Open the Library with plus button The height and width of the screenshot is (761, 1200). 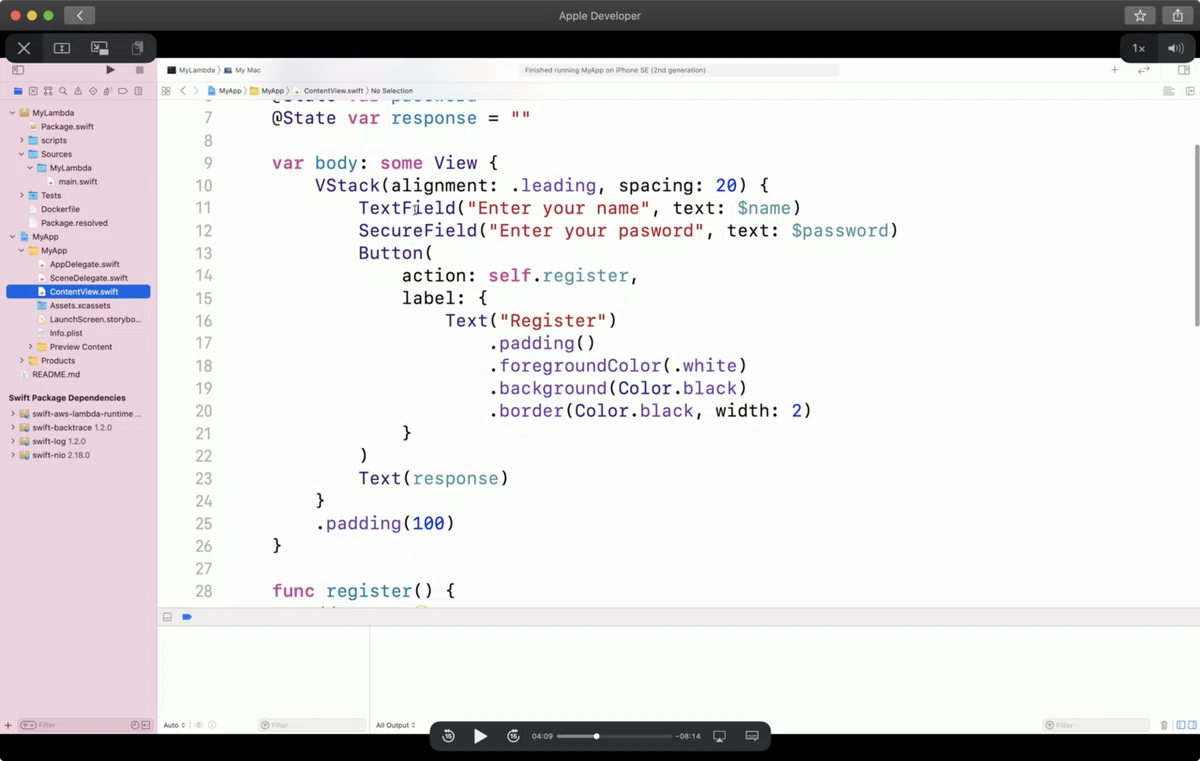[1115, 70]
